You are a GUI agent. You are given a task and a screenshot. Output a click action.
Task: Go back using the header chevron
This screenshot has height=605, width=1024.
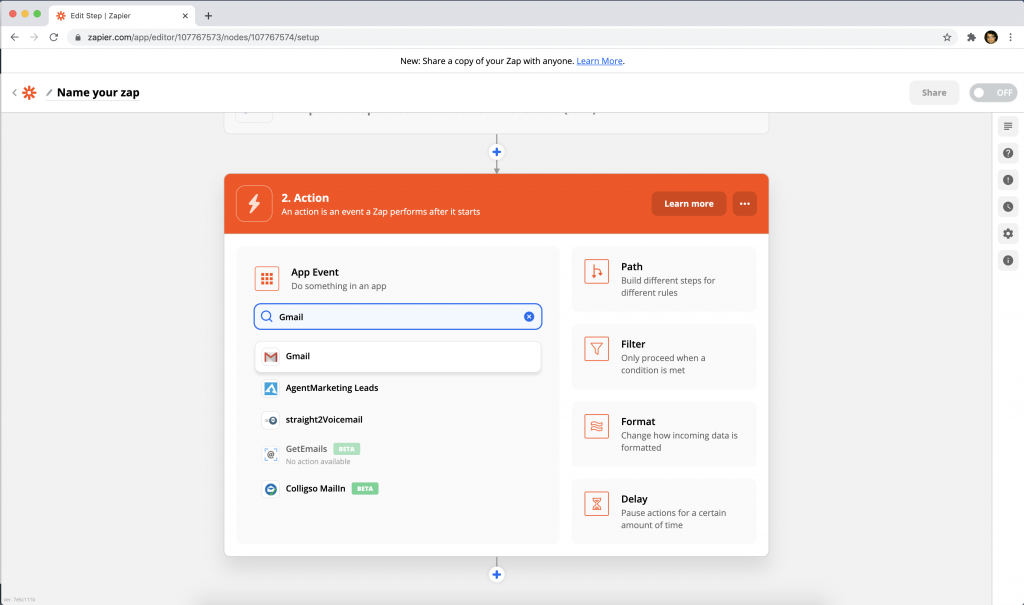click(14, 93)
